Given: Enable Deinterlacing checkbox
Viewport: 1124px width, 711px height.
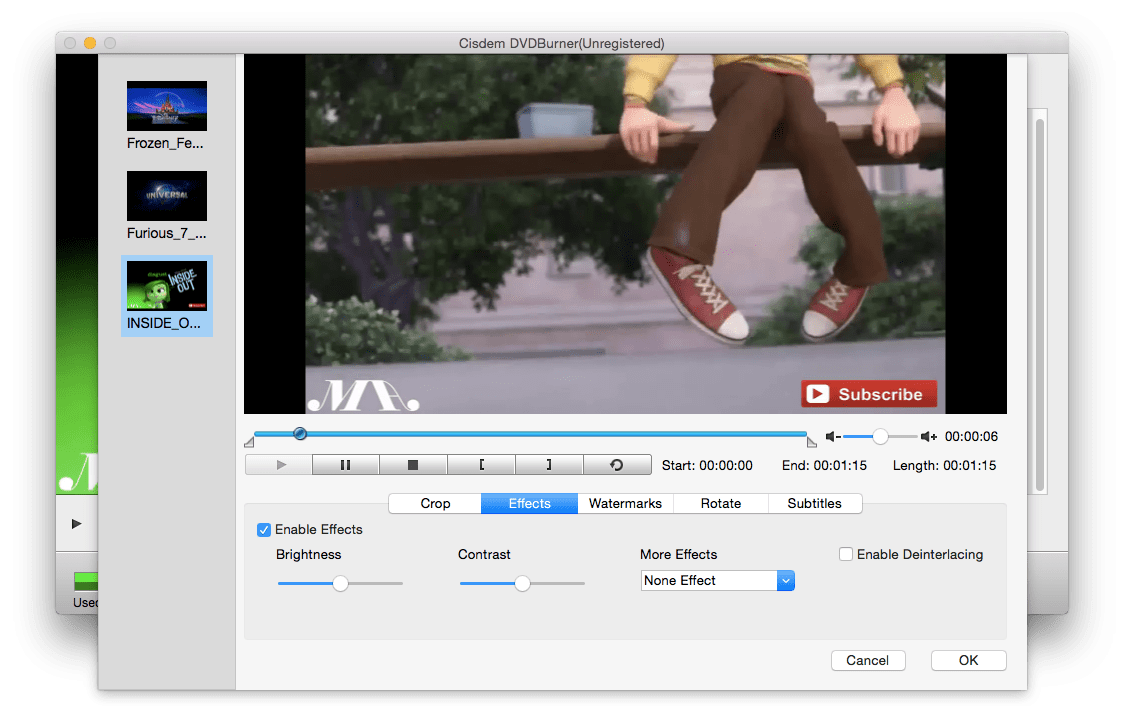Looking at the screenshot, I should pyautogui.click(x=846, y=554).
